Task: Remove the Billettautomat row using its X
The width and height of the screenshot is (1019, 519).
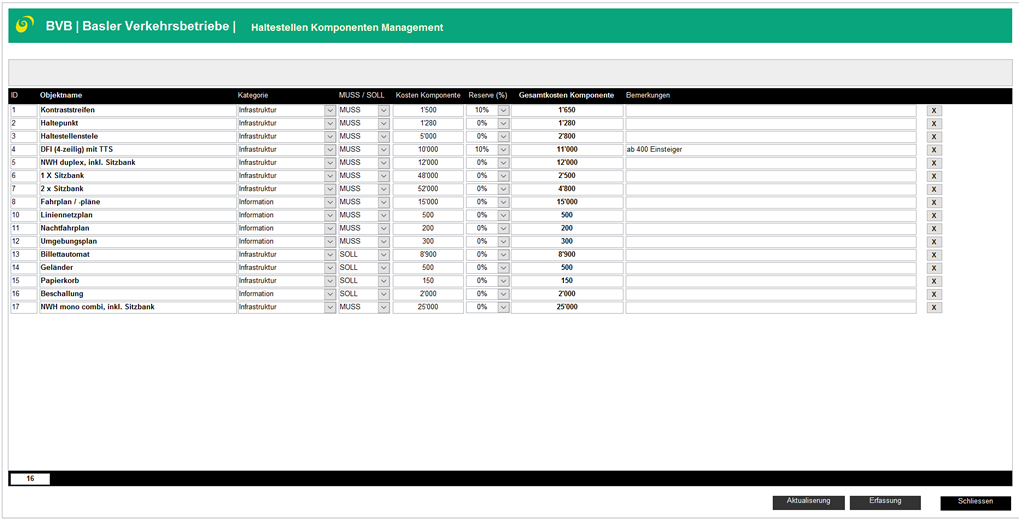Action: [x=934, y=255]
